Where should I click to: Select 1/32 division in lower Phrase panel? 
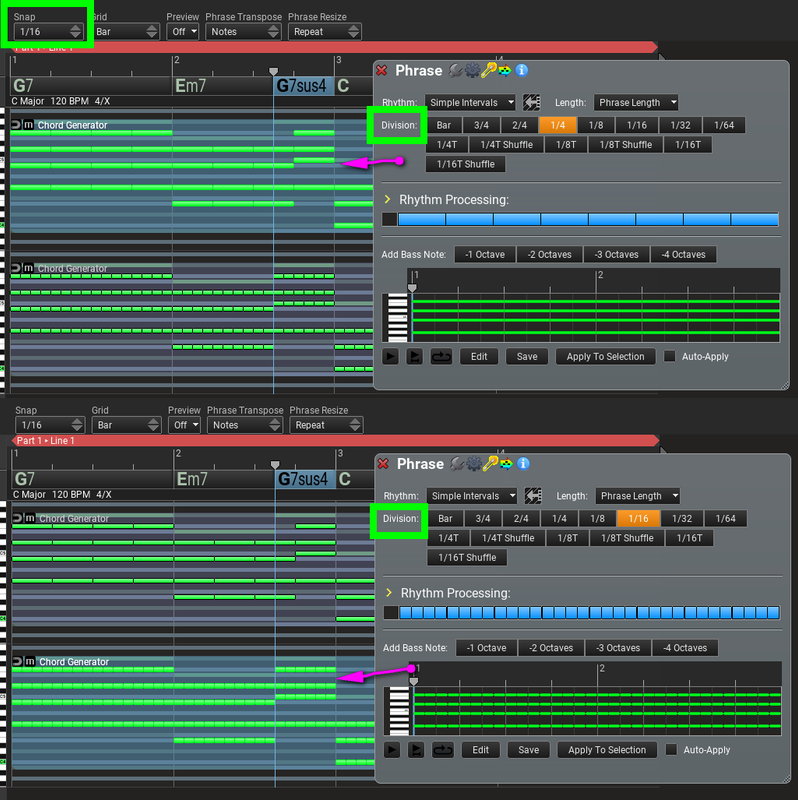coord(682,518)
